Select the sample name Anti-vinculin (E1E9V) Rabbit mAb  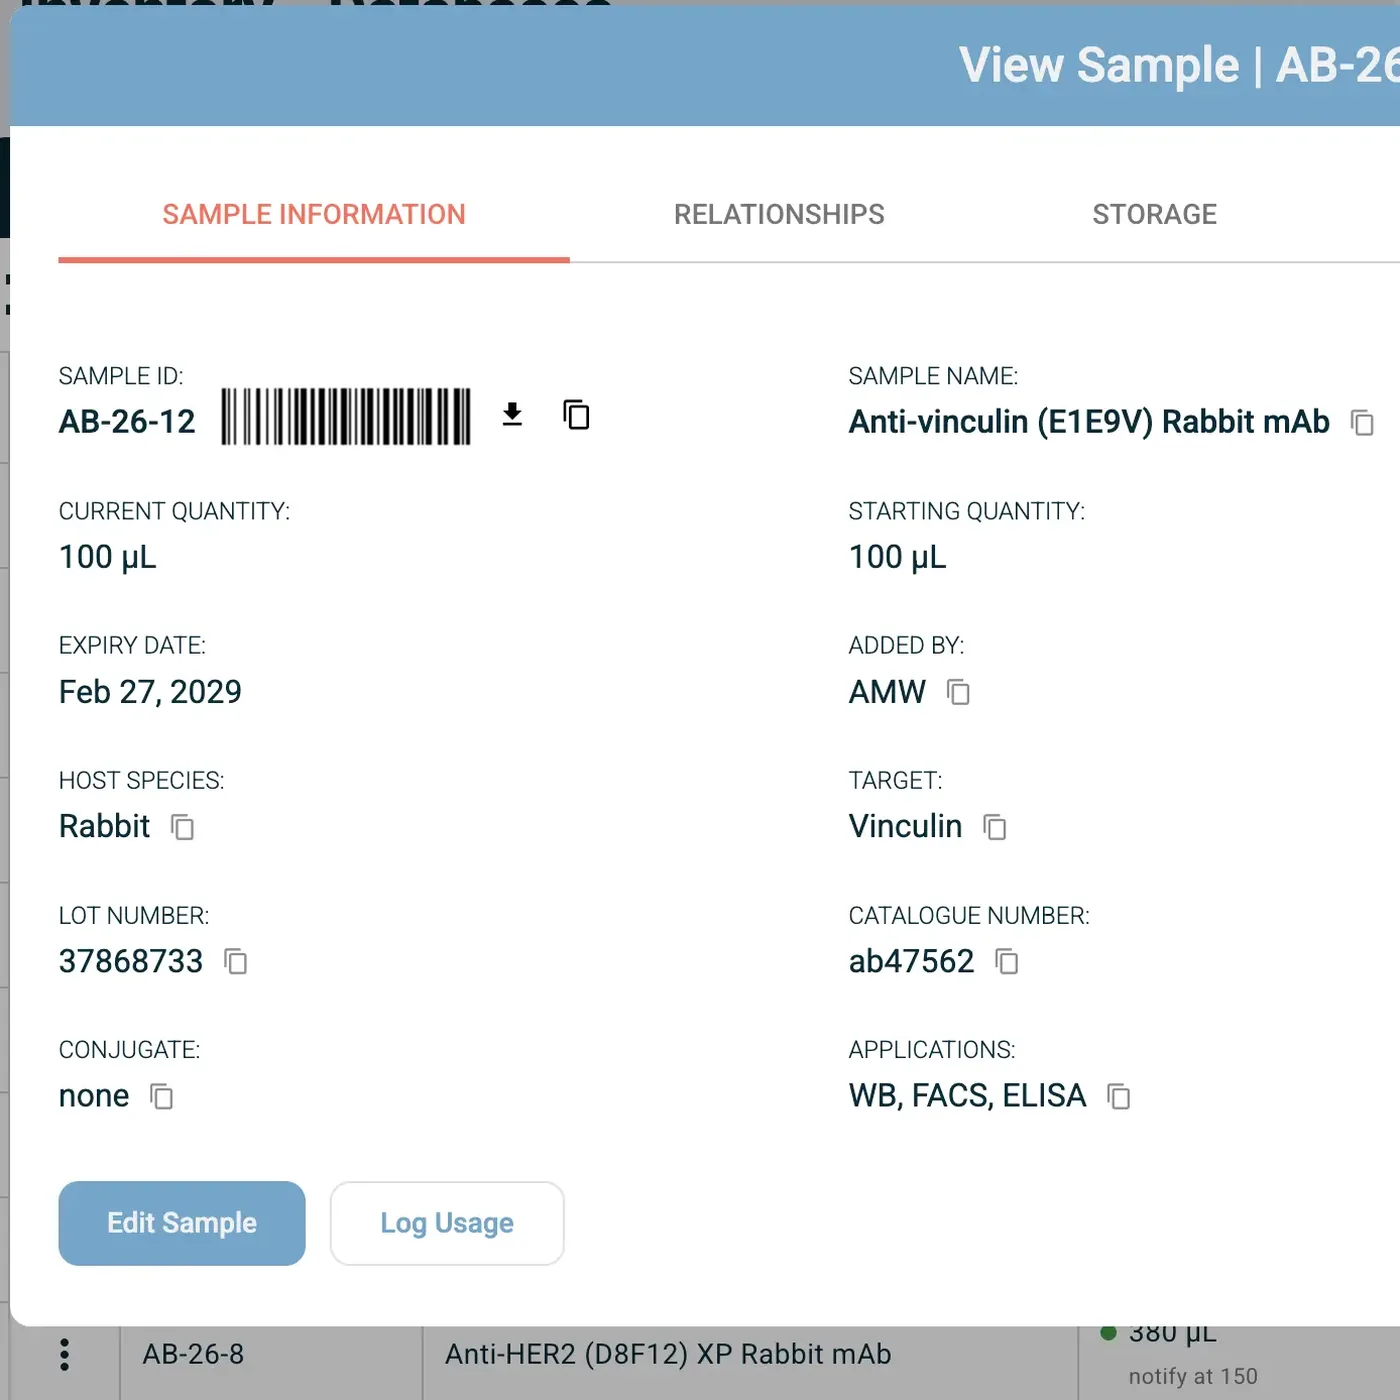pyautogui.click(x=1089, y=422)
